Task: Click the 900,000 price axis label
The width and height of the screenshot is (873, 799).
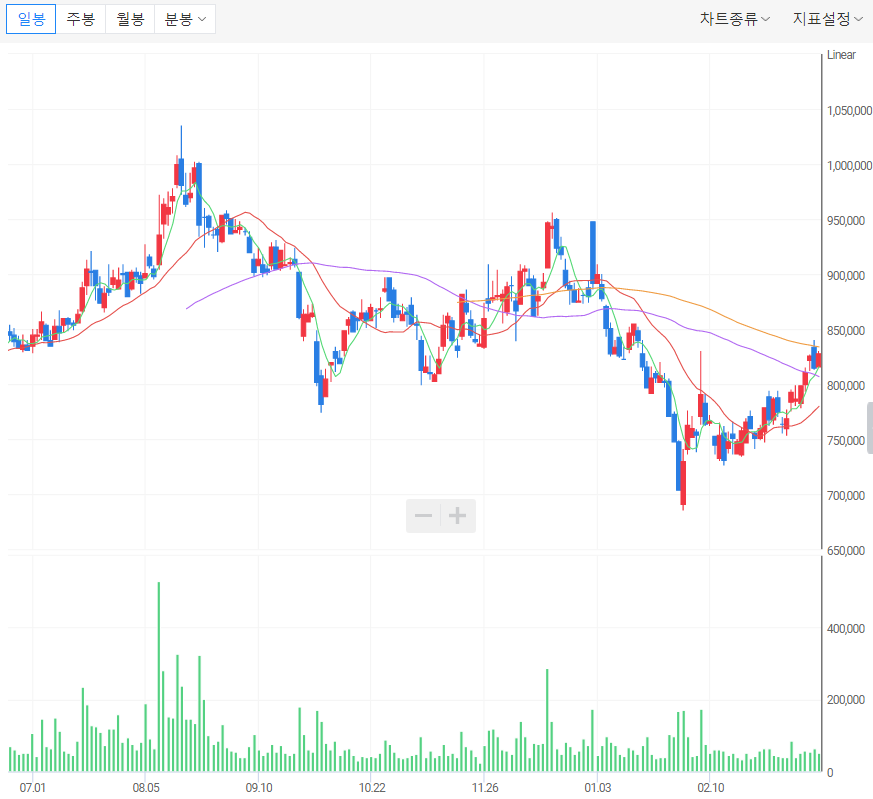Action: 846,276
